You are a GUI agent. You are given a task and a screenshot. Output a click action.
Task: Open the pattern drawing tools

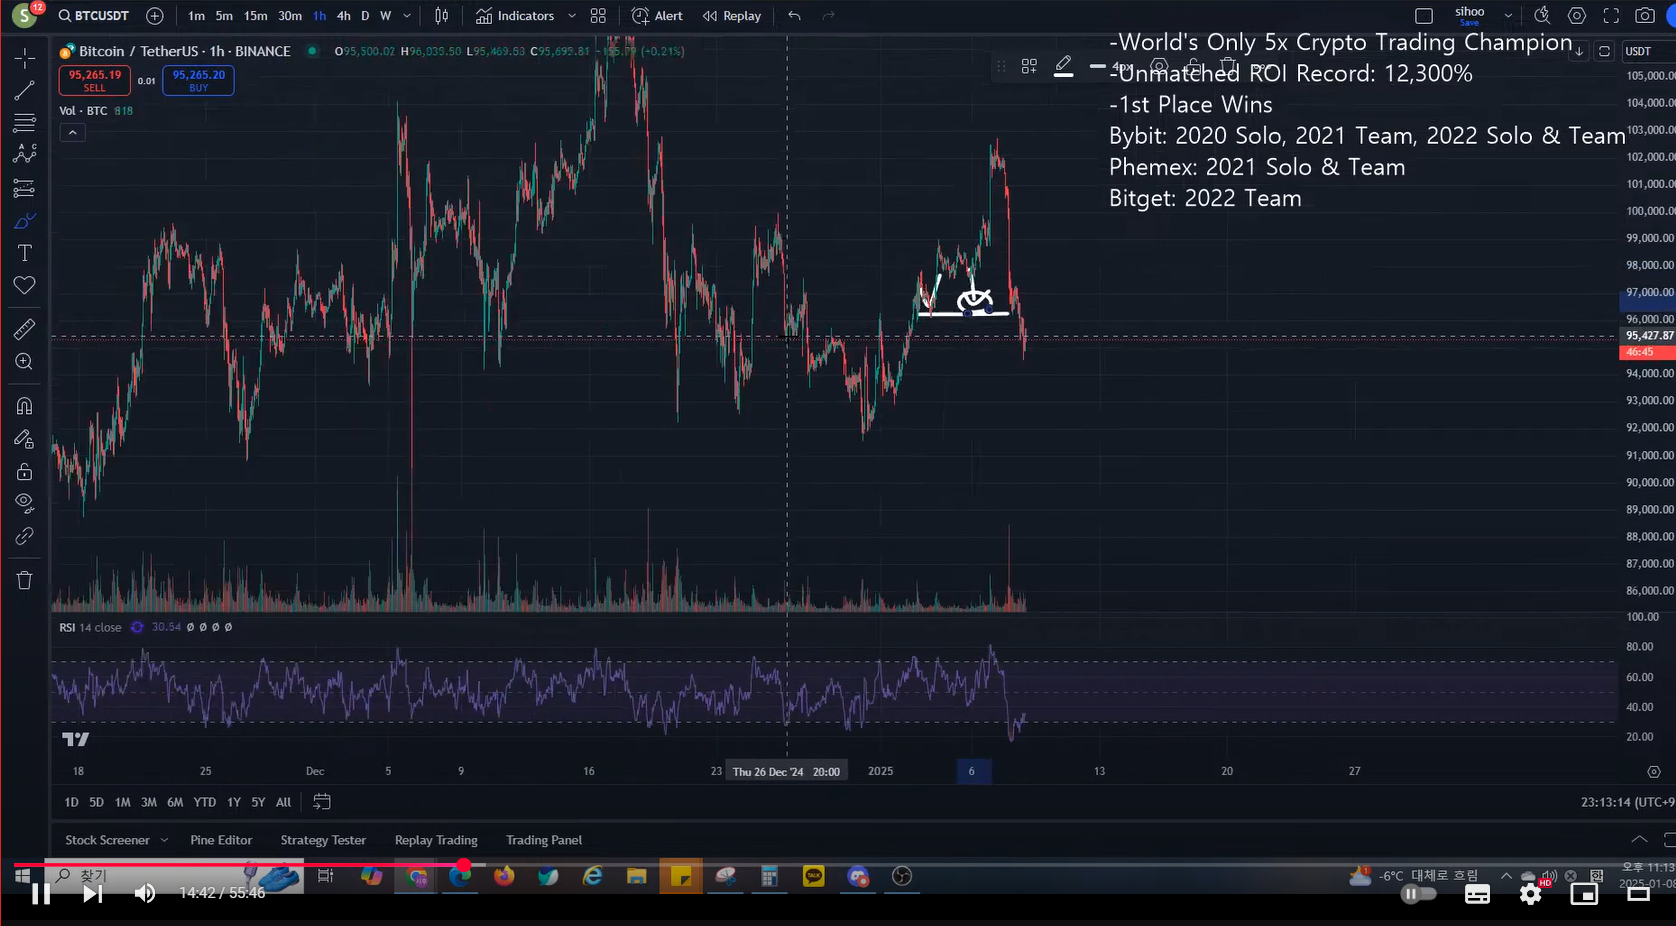[24, 154]
